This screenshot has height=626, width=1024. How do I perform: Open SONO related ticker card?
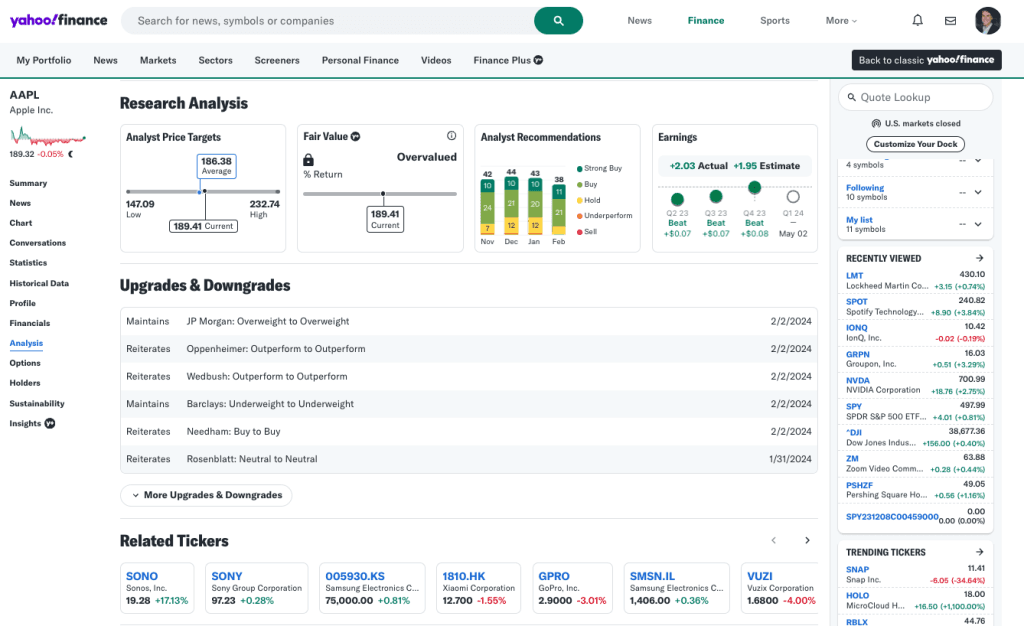click(157, 588)
